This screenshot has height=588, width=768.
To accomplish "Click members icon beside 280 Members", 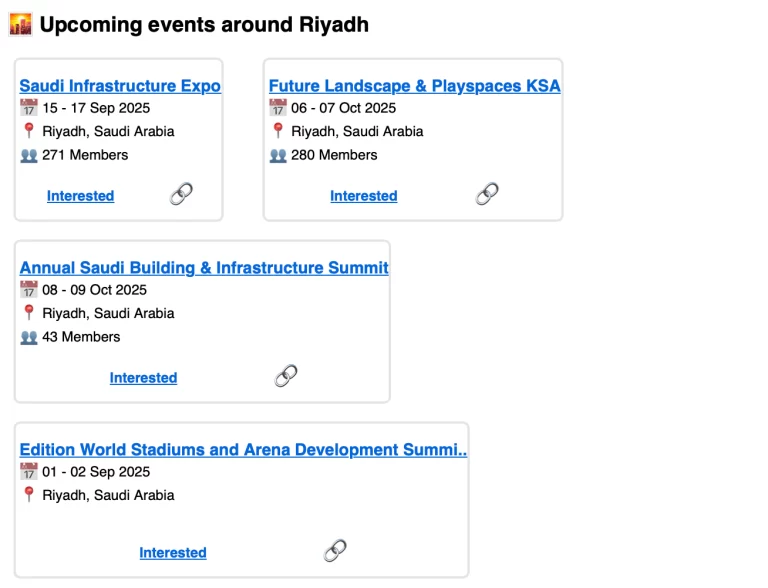I will click(278, 155).
